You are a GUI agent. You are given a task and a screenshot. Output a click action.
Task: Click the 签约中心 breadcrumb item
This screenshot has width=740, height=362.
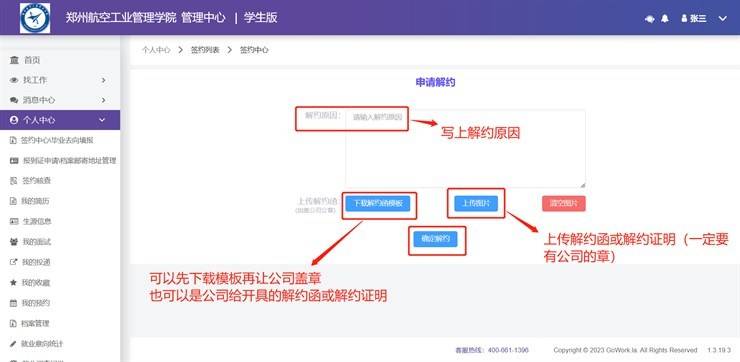[254, 50]
